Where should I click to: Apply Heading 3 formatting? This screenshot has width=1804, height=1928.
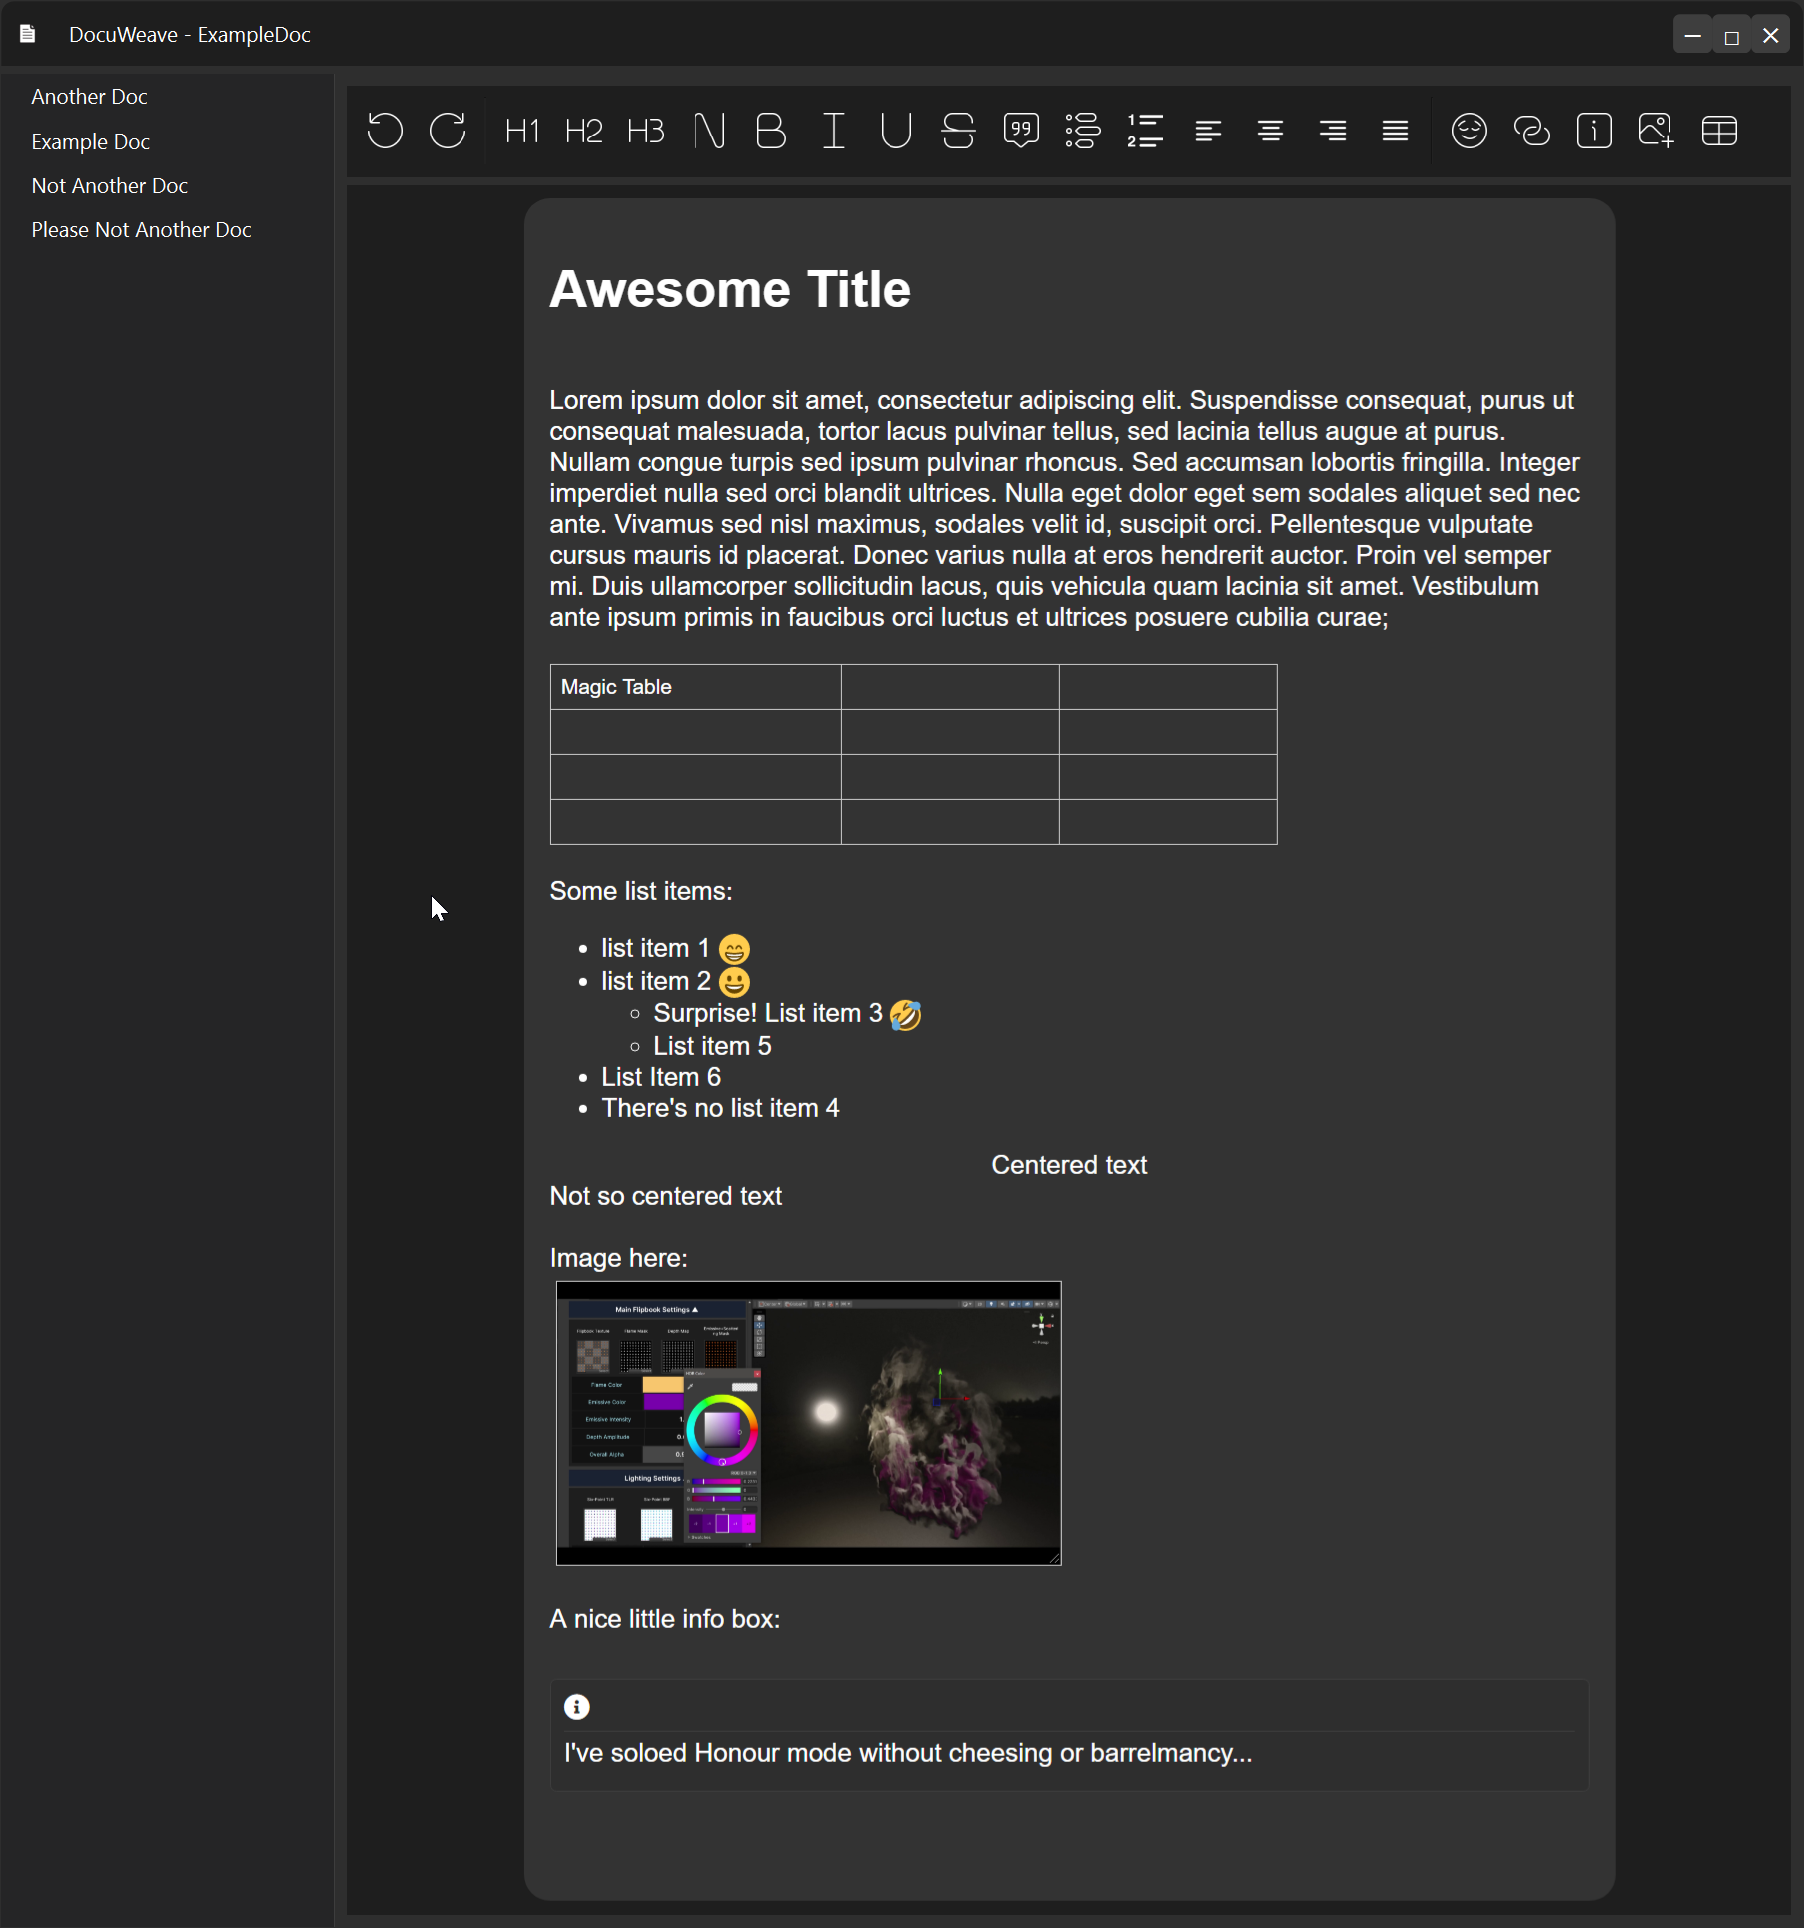(645, 131)
